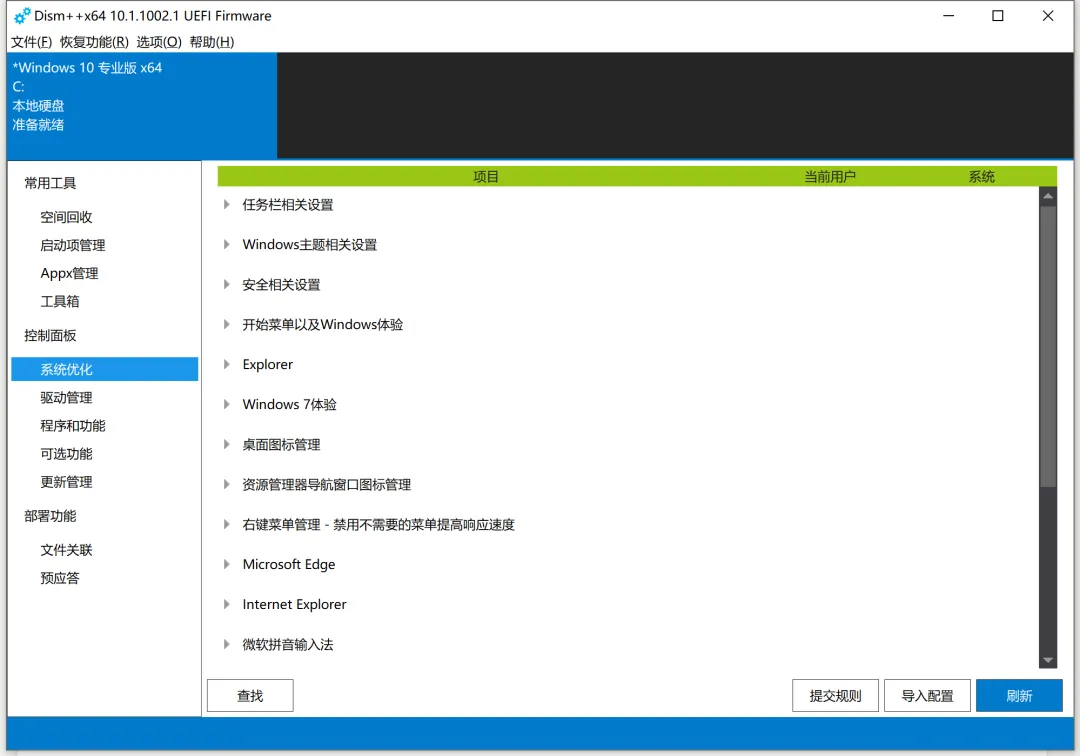Expand the Internet Explorer group arrow
The height and width of the screenshot is (756, 1080).
pyautogui.click(x=226, y=604)
